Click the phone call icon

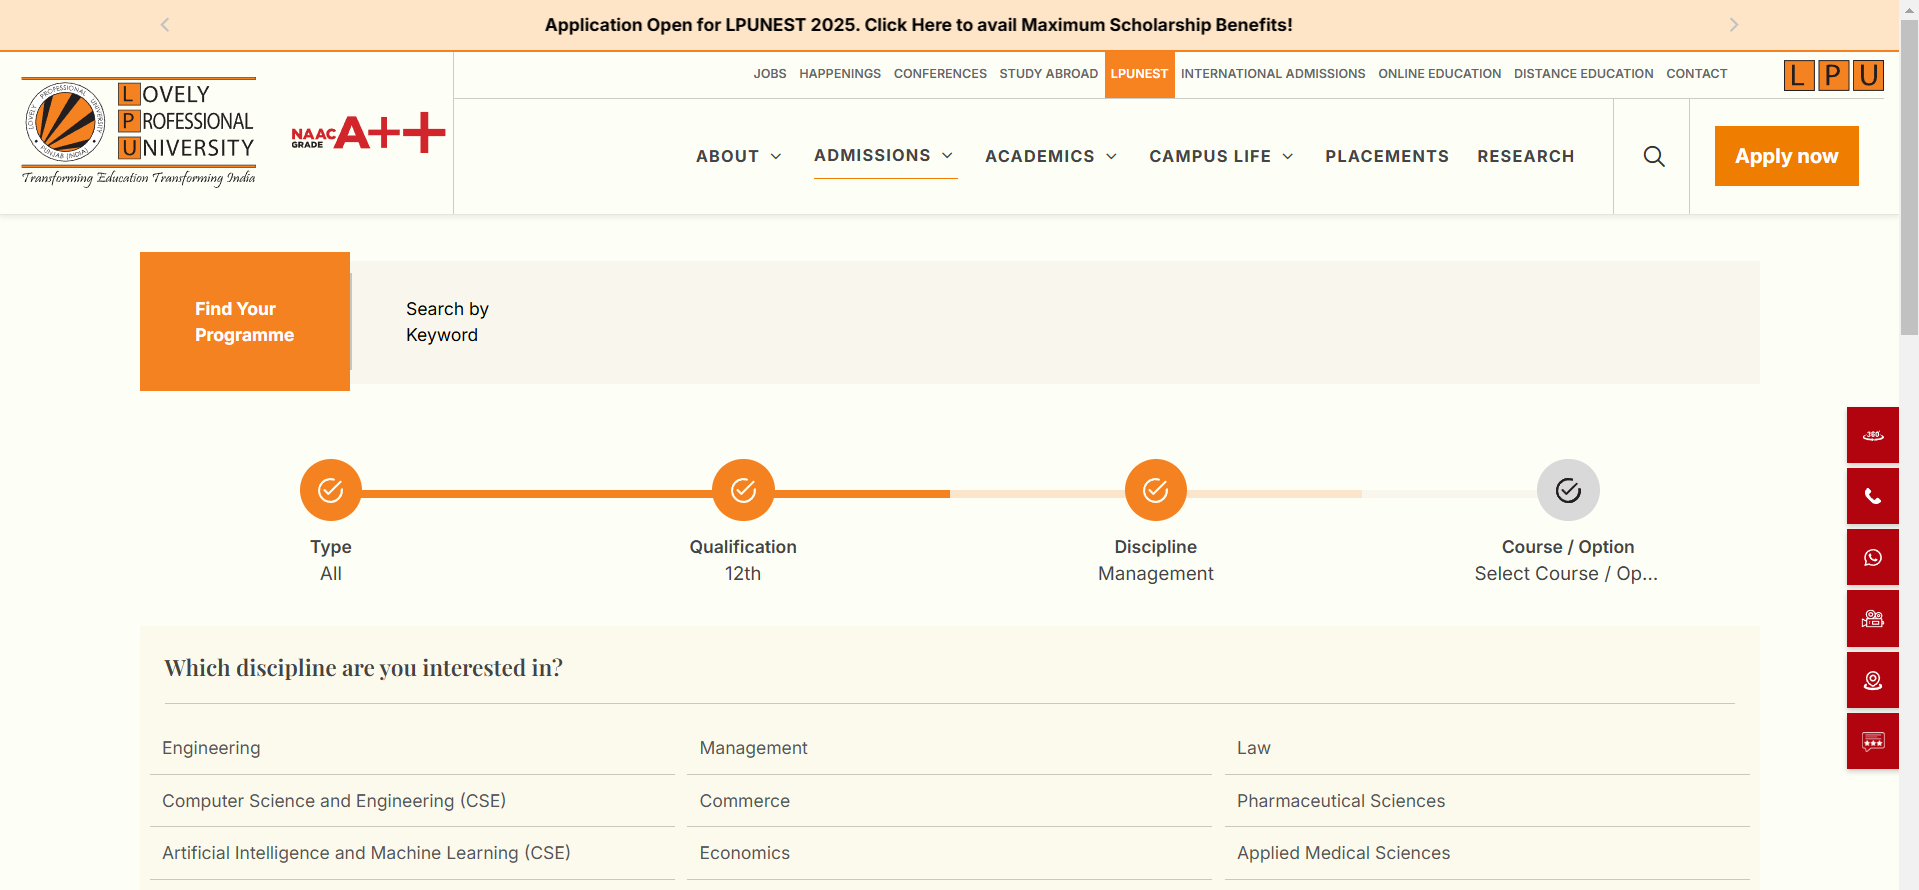1872,496
